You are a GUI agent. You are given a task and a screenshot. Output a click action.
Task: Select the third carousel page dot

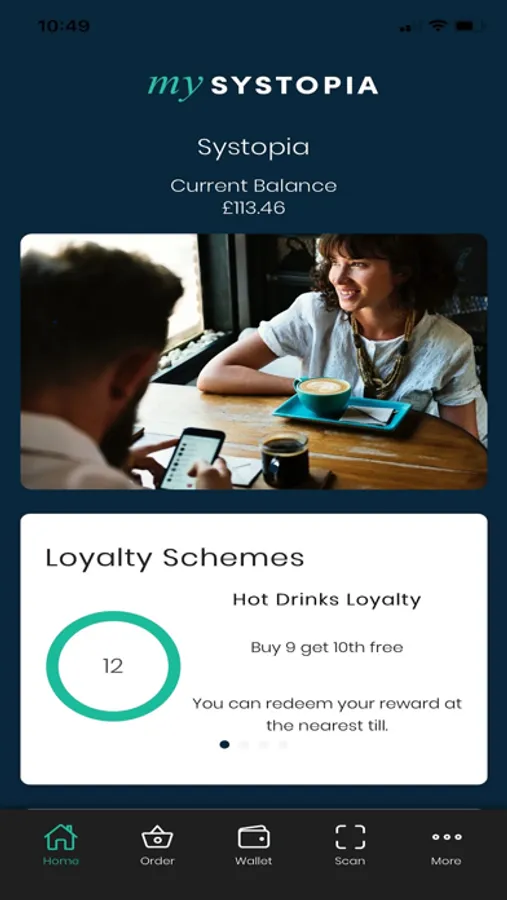click(264, 744)
